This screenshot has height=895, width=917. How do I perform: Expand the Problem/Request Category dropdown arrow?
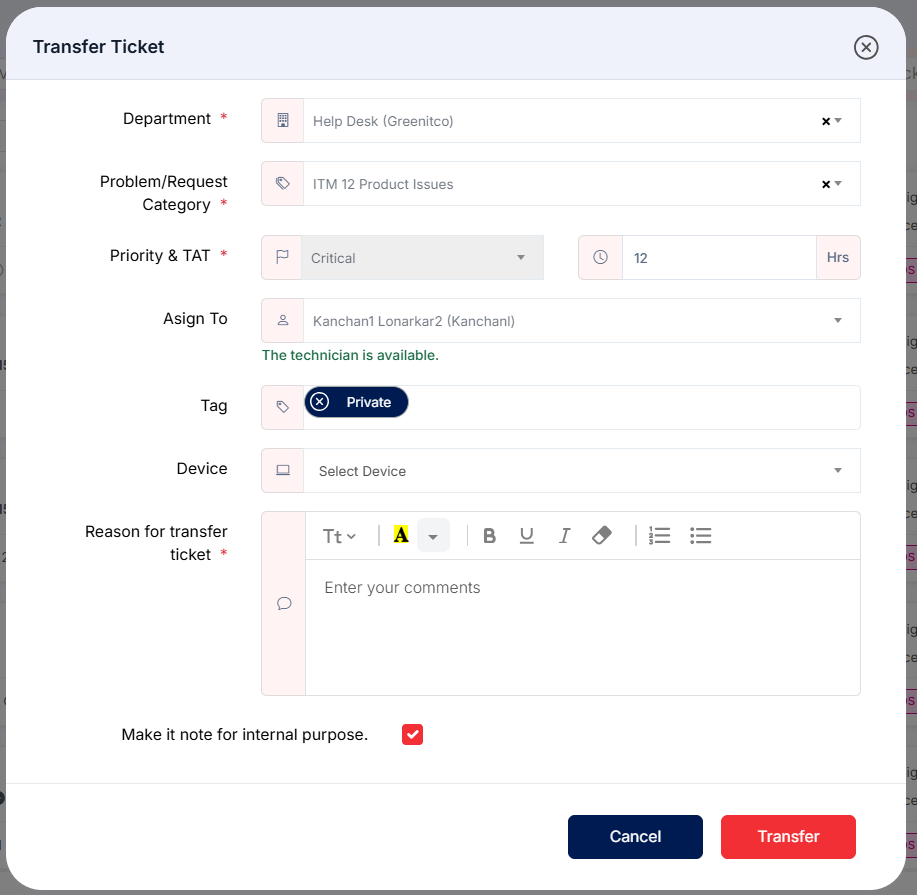[x=838, y=184]
